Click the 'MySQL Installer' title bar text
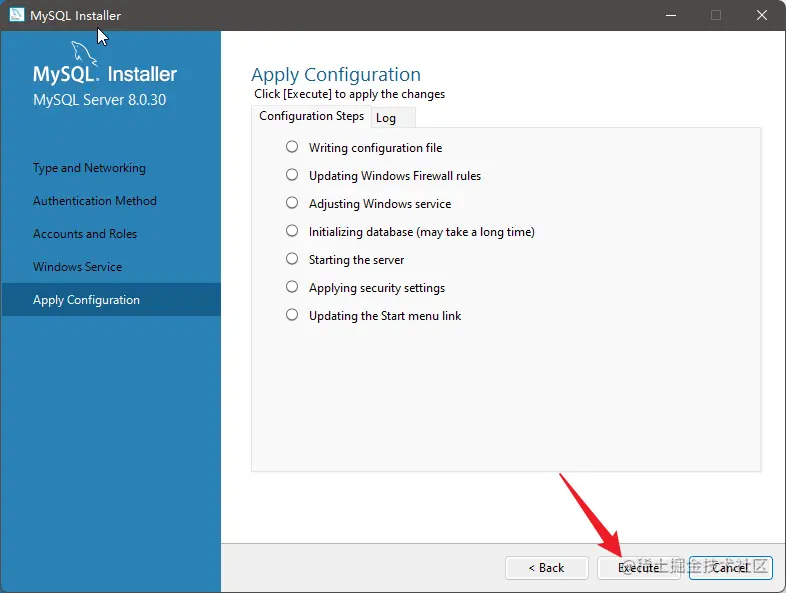The width and height of the screenshot is (786, 593). coord(75,16)
